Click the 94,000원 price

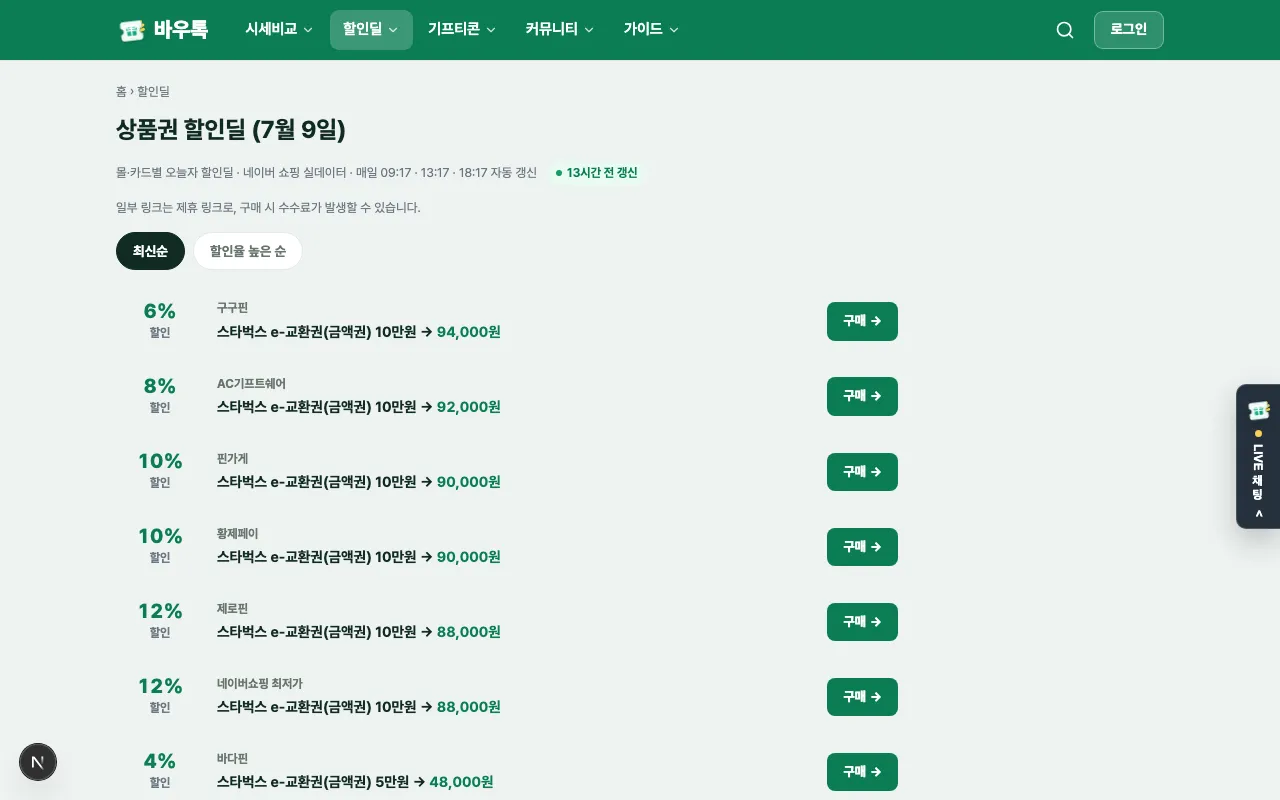tap(469, 331)
